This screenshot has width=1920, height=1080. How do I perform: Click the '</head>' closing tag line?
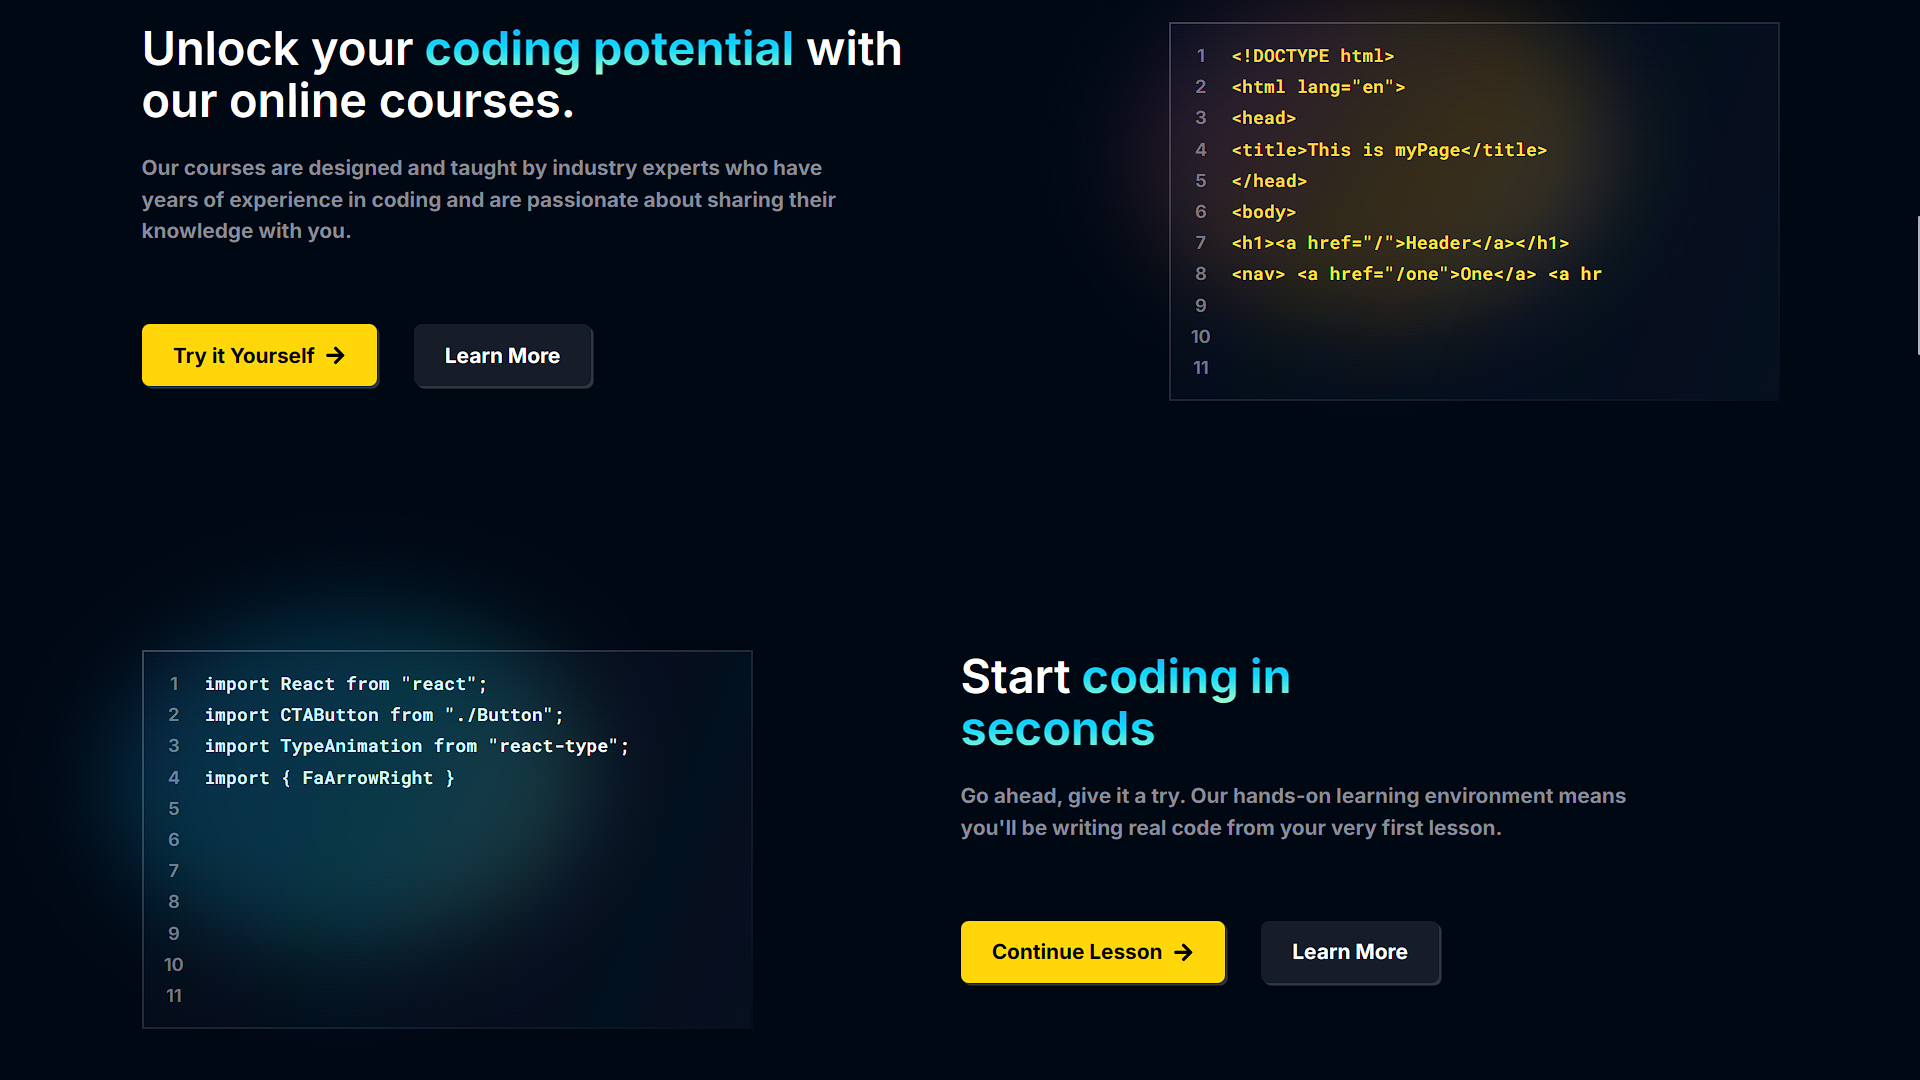(x=1269, y=181)
